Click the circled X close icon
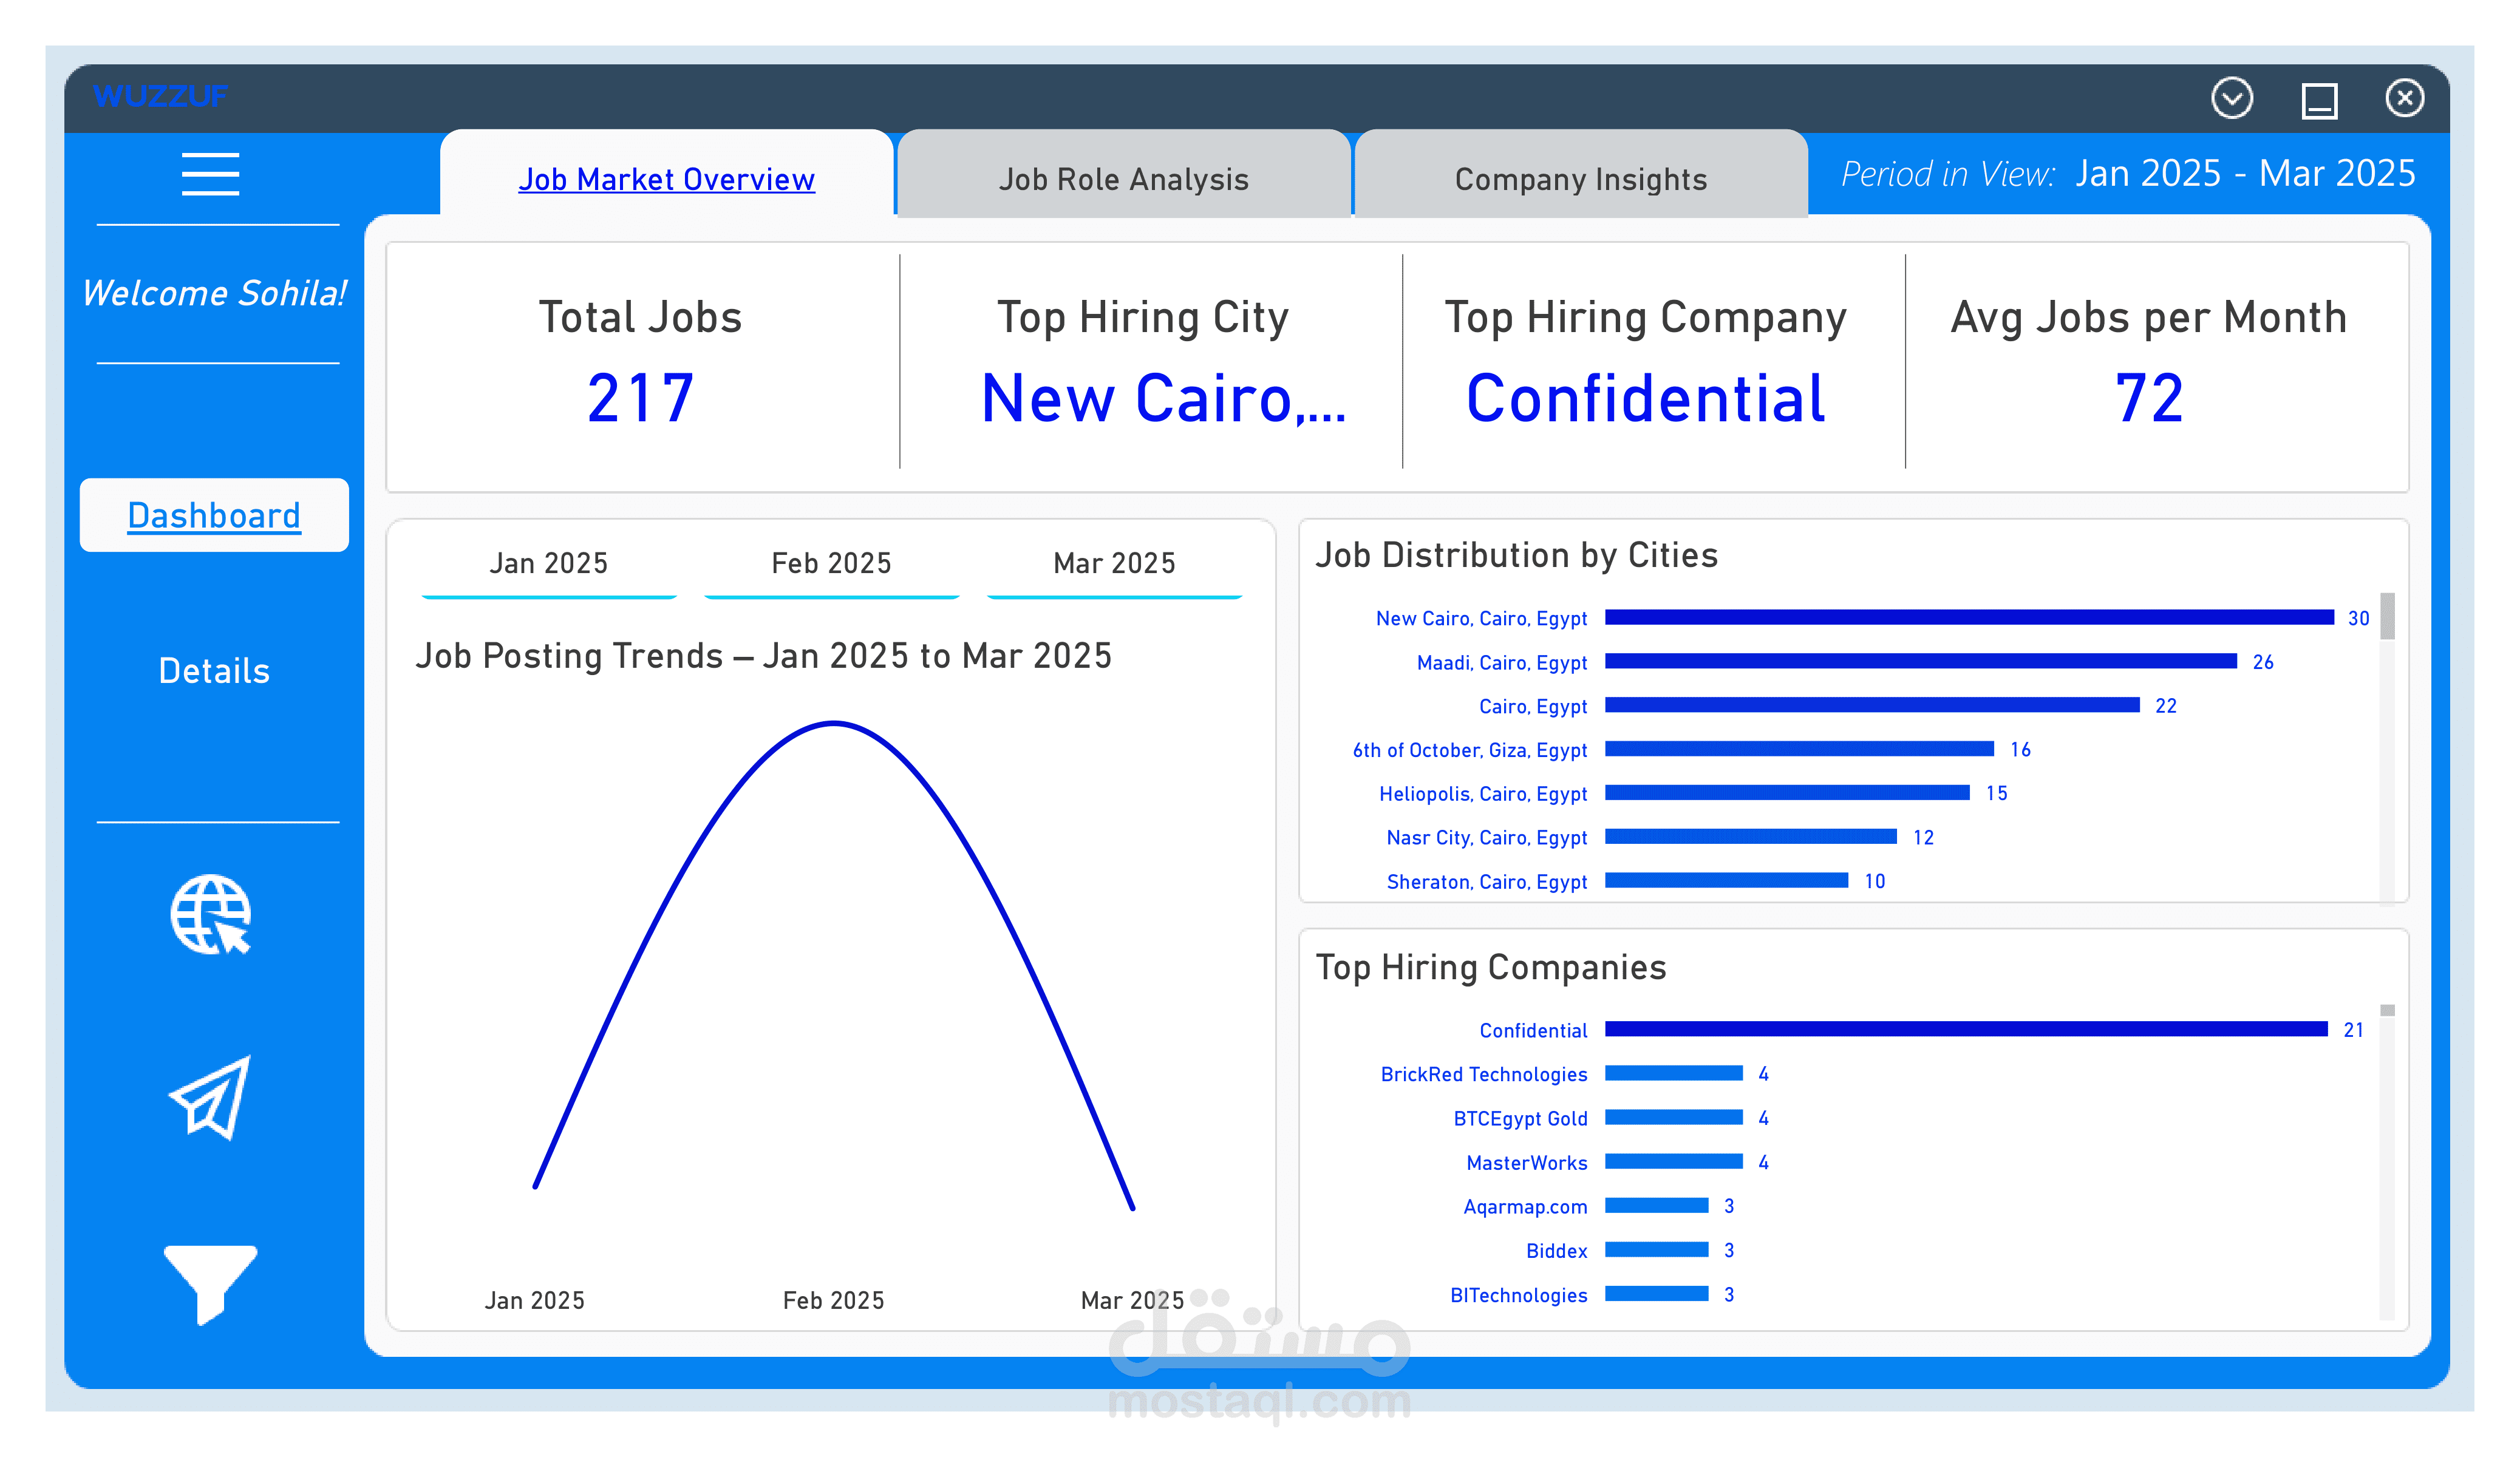Screen dimensions: 2520x1457 point(2404,98)
